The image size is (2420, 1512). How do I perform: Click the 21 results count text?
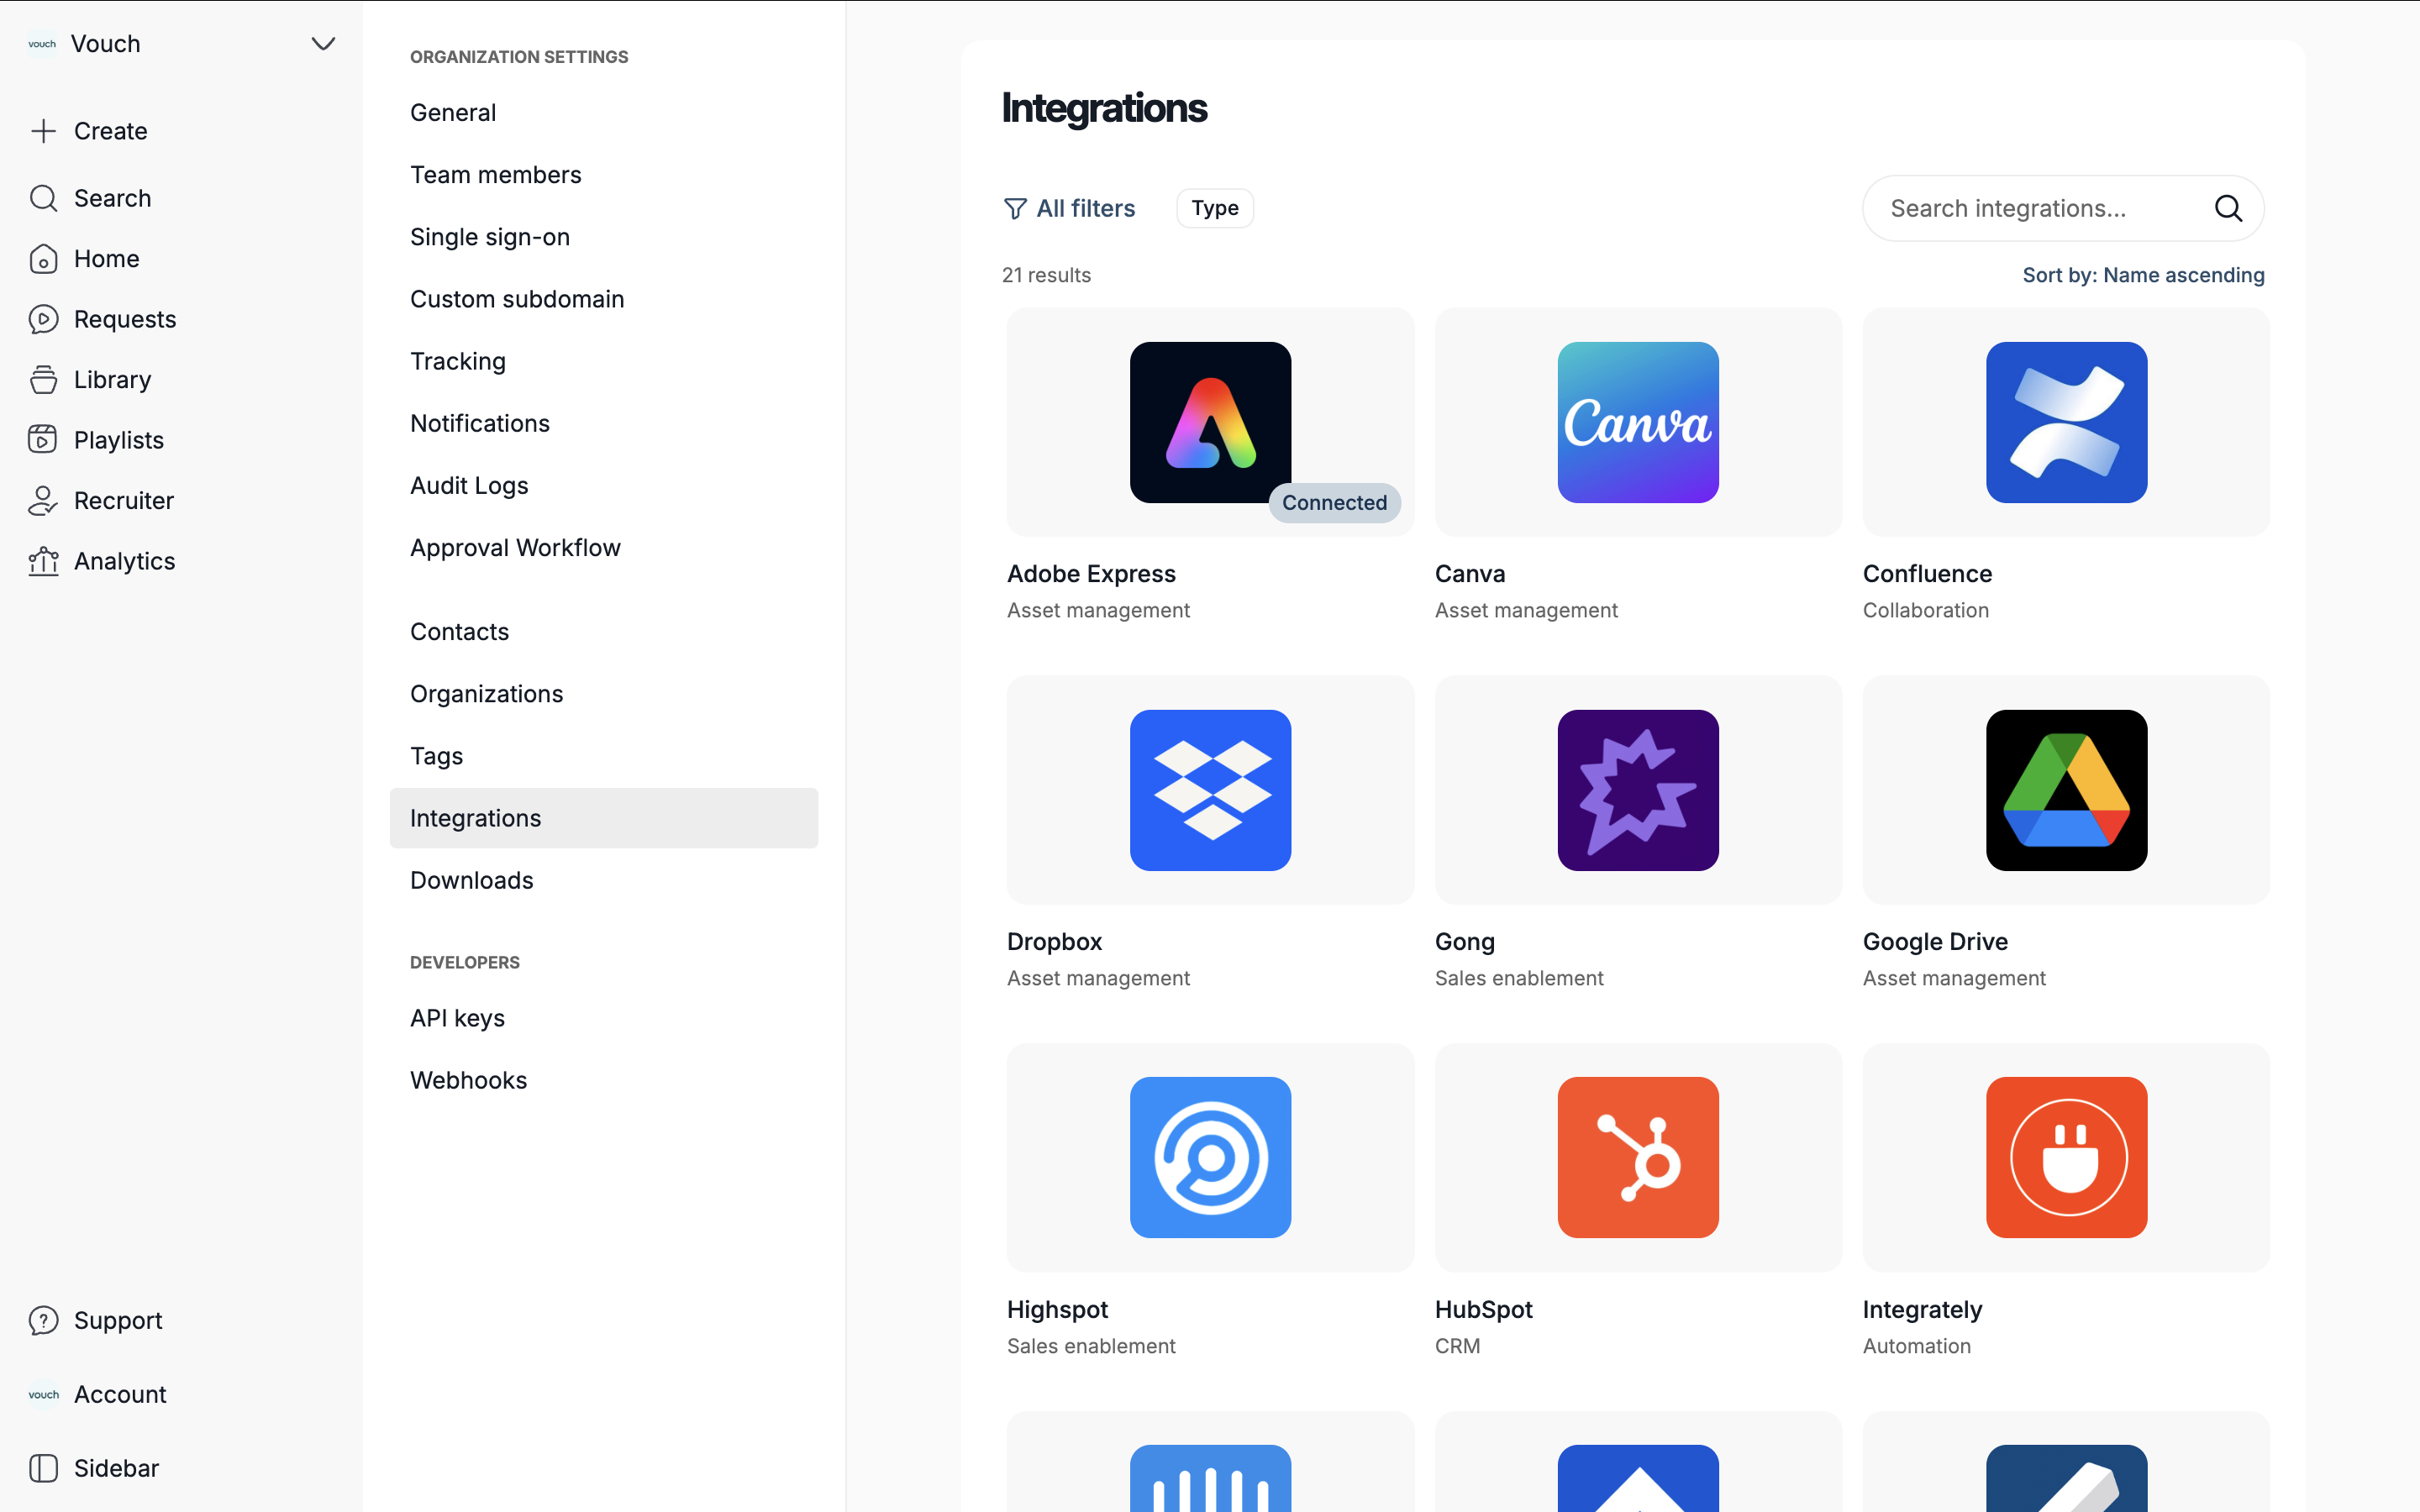pyautogui.click(x=1046, y=275)
